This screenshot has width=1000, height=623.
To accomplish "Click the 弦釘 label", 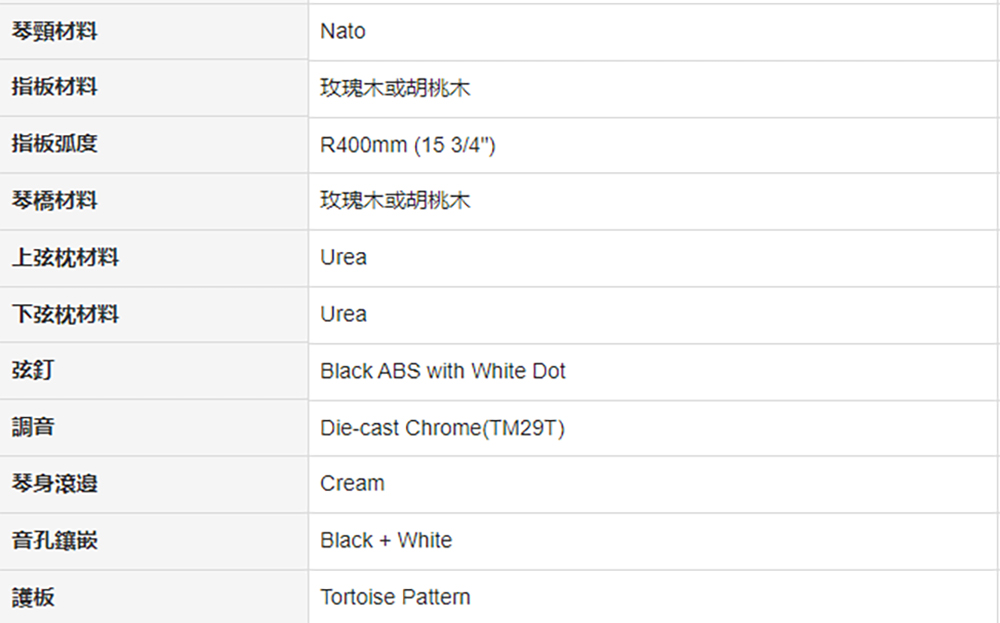I will 33,370.
